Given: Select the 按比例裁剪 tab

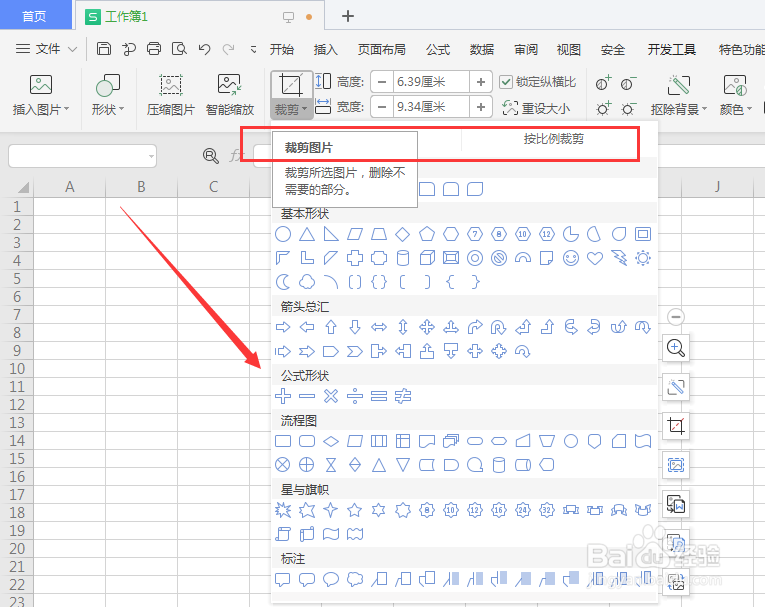Looking at the screenshot, I should [x=554, y=139].
